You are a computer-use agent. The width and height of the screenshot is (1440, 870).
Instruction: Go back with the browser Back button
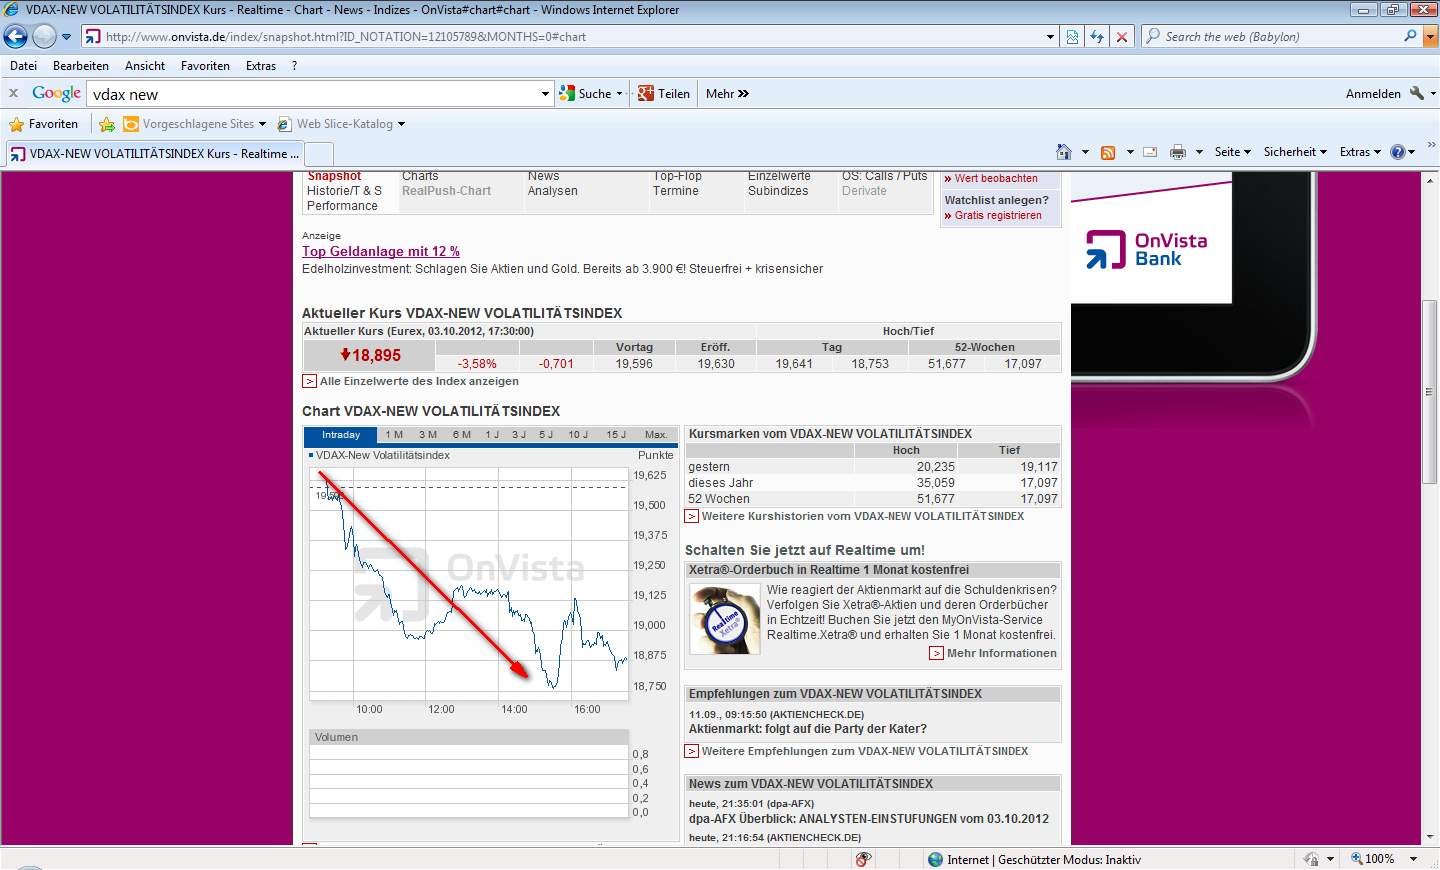[16, 37]
